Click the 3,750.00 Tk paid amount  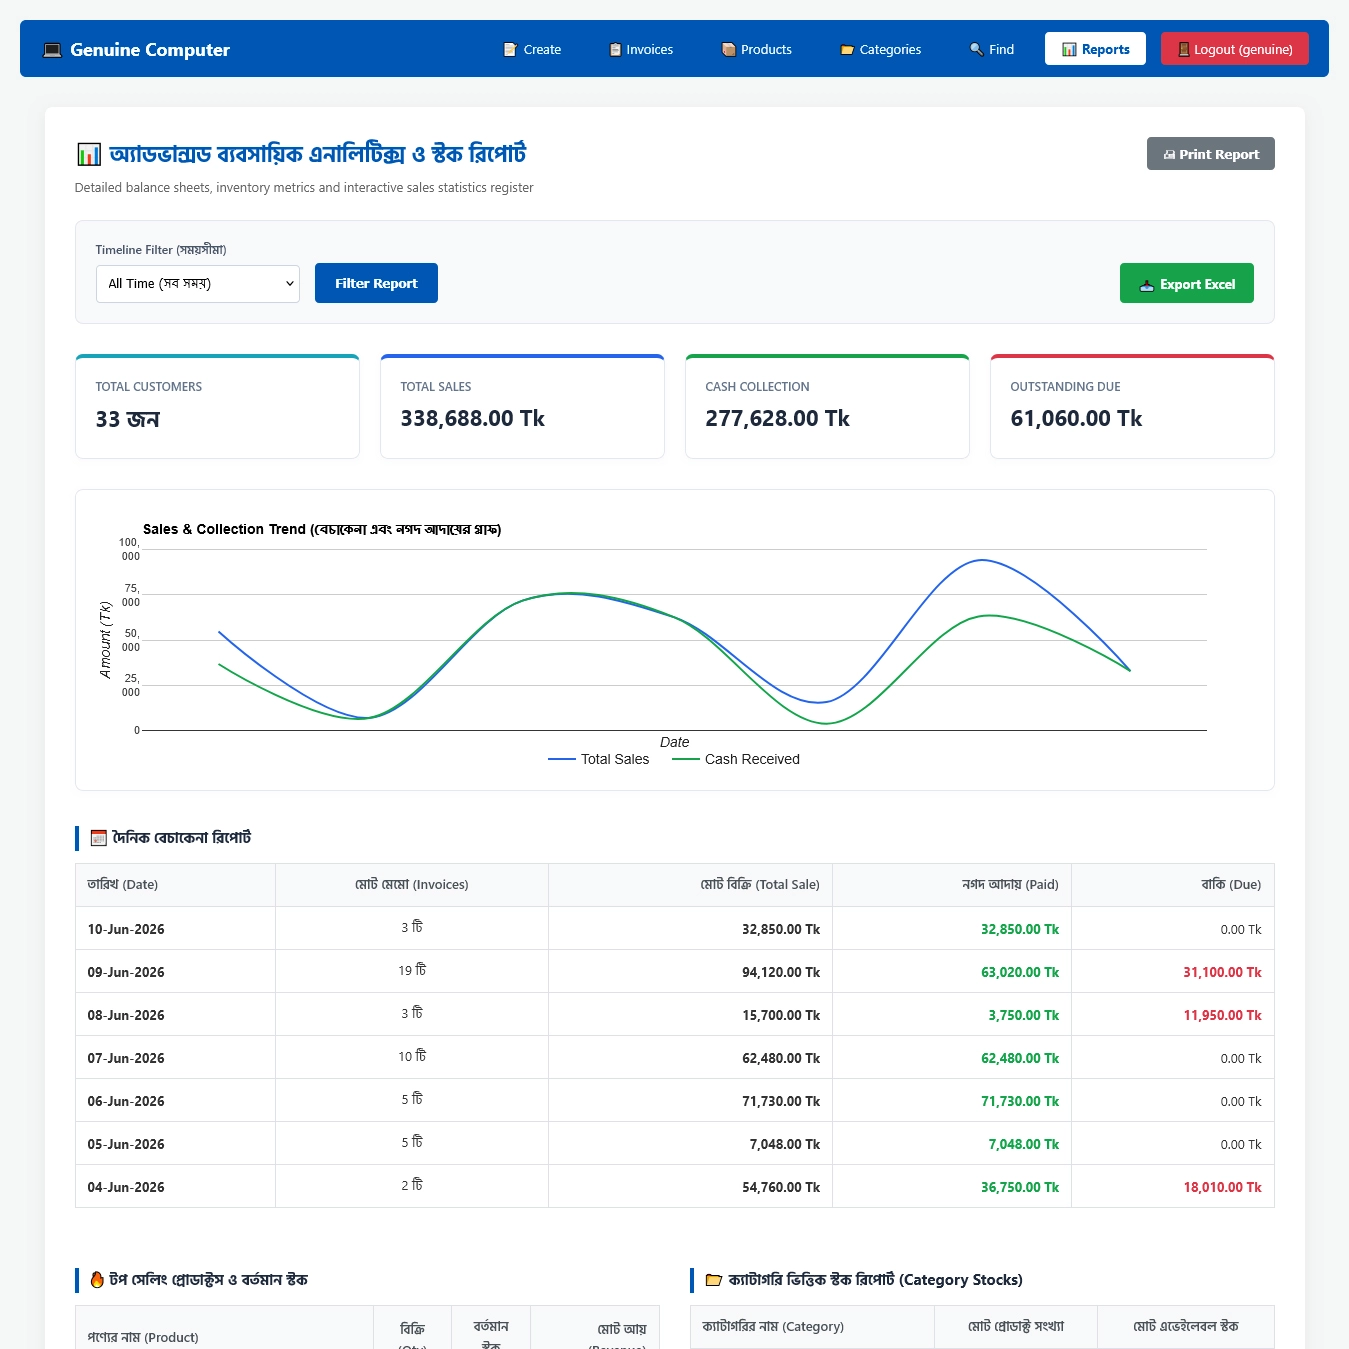1024,1016
